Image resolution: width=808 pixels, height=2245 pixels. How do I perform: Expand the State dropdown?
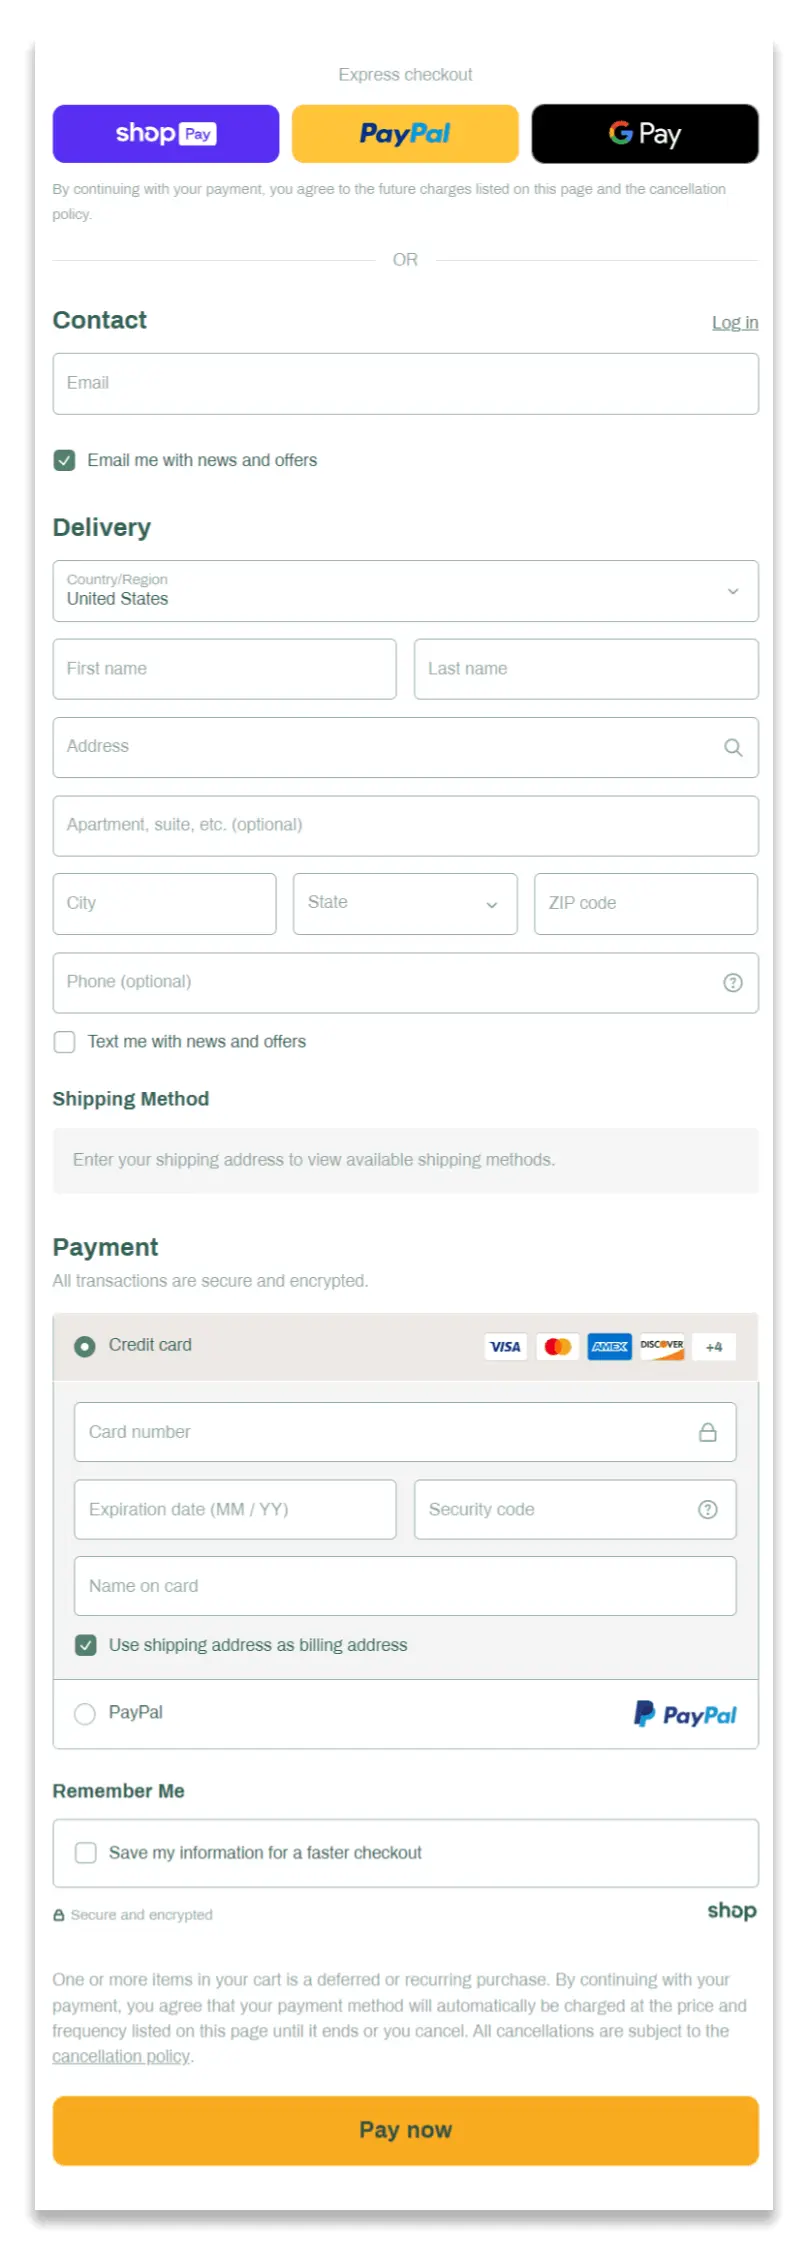405,903
